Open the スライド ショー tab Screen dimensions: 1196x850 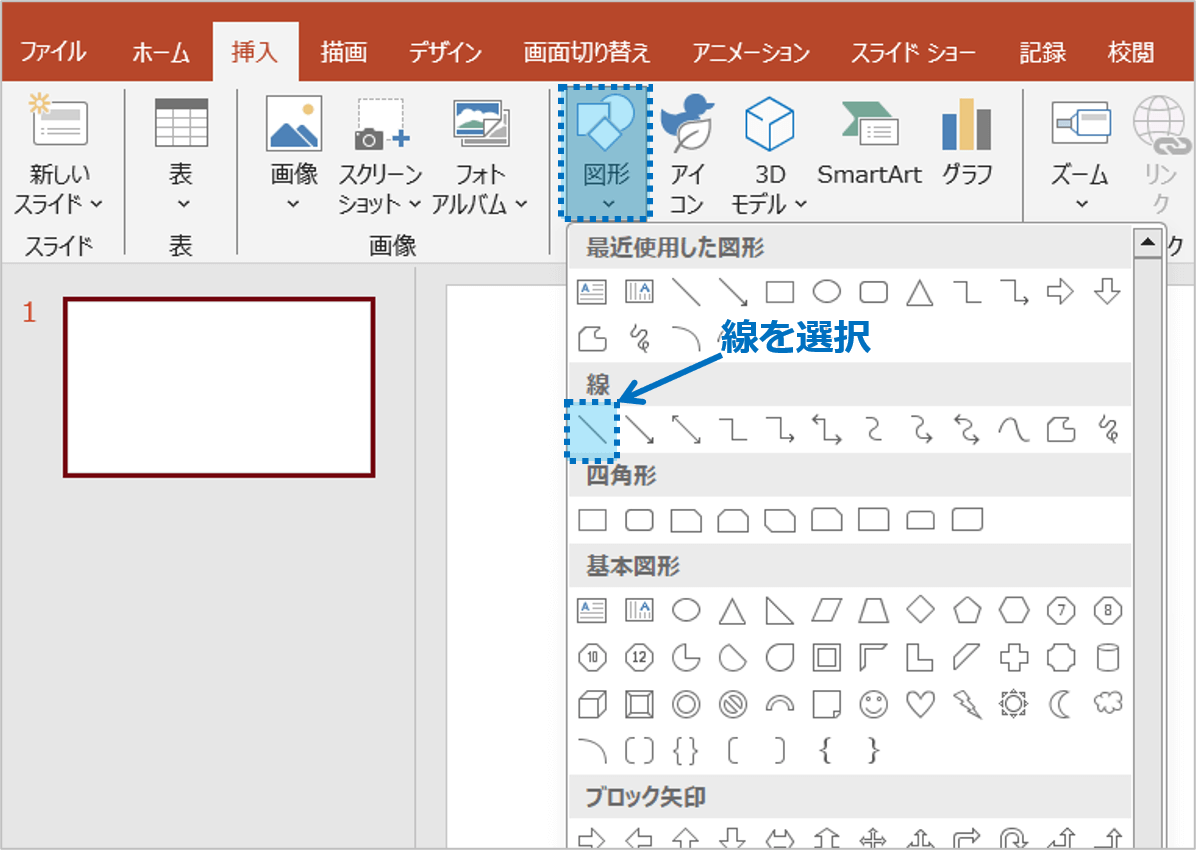coord(913,52)
